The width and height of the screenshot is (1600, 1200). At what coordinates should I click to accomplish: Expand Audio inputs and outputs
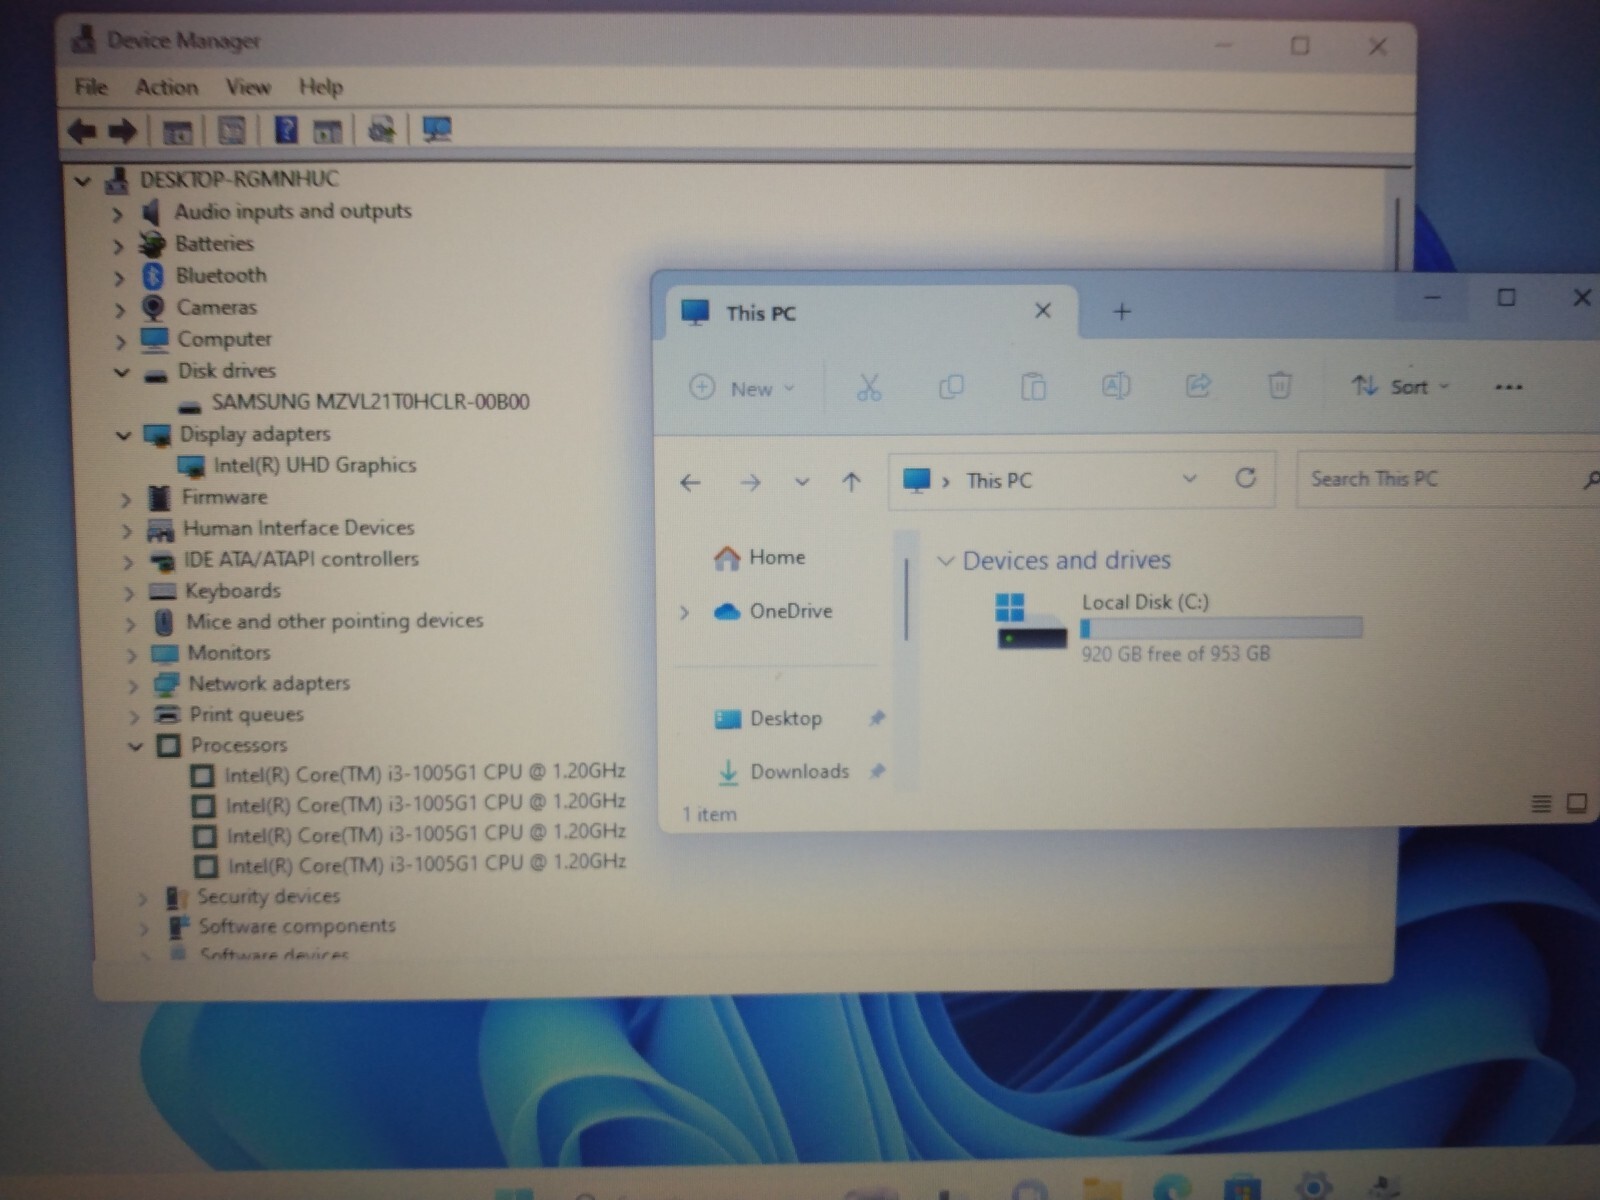117,214
